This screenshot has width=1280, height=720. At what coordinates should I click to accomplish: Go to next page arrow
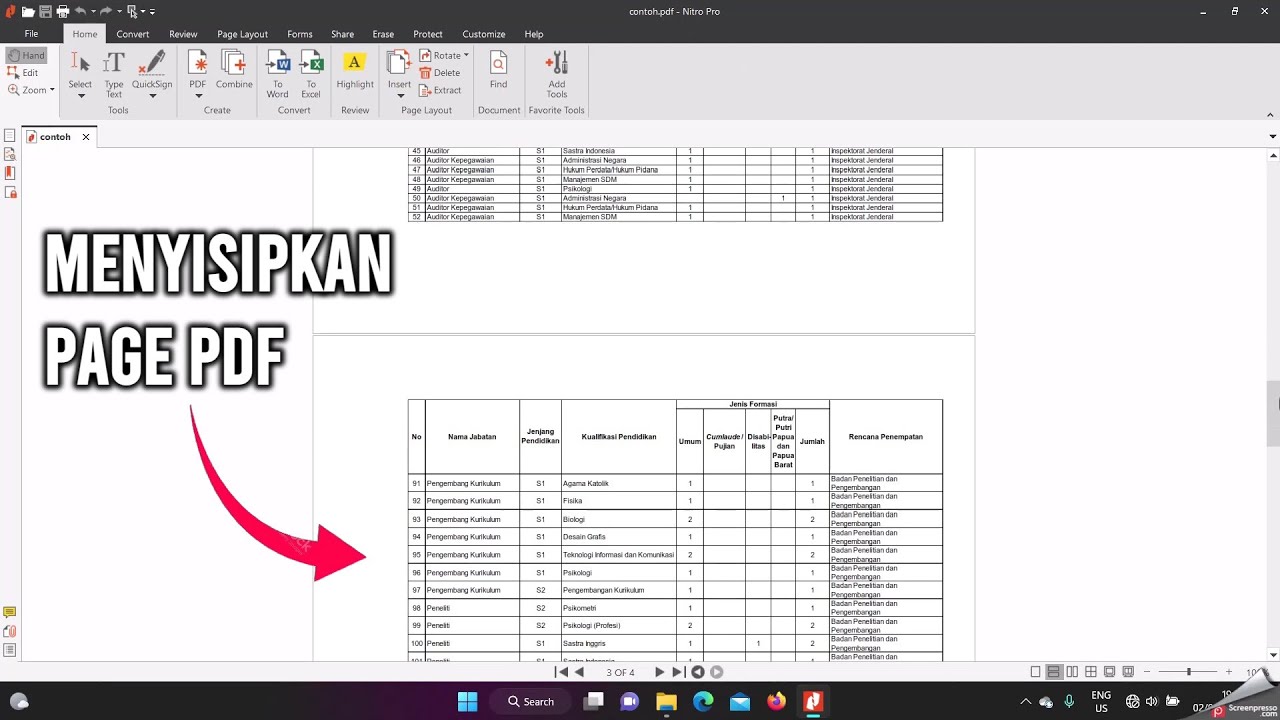659,672
